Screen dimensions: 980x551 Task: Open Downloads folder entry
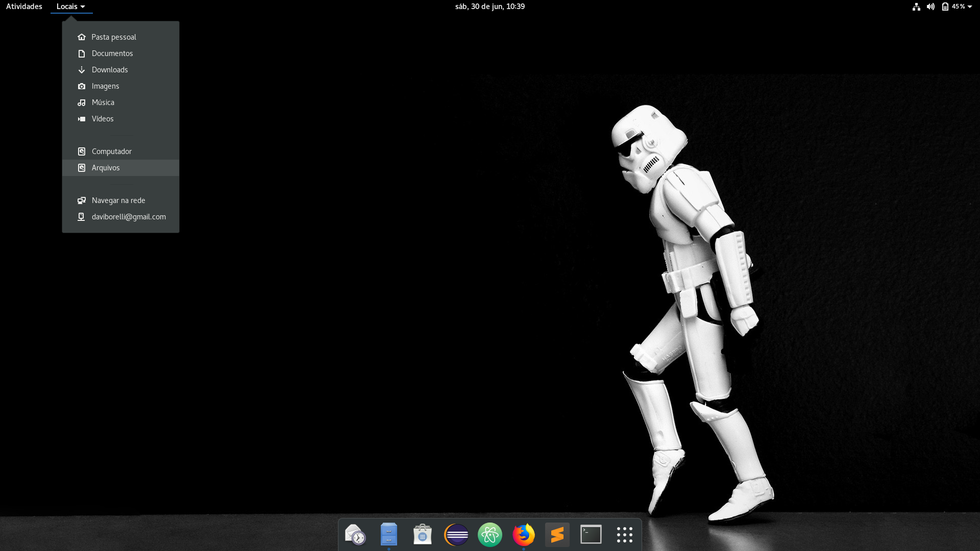[121, 69]
